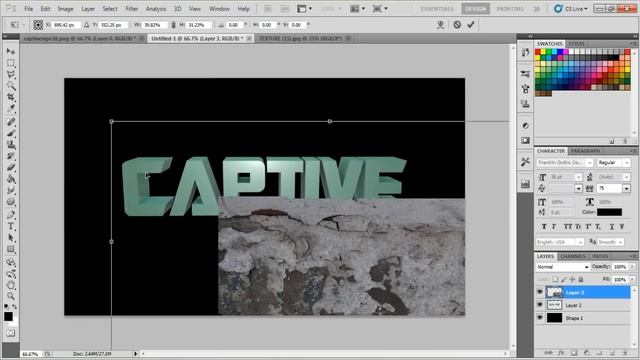640x360 pixels.
Task: Switch to the Channels tab
Action: [x=573, y=256]
